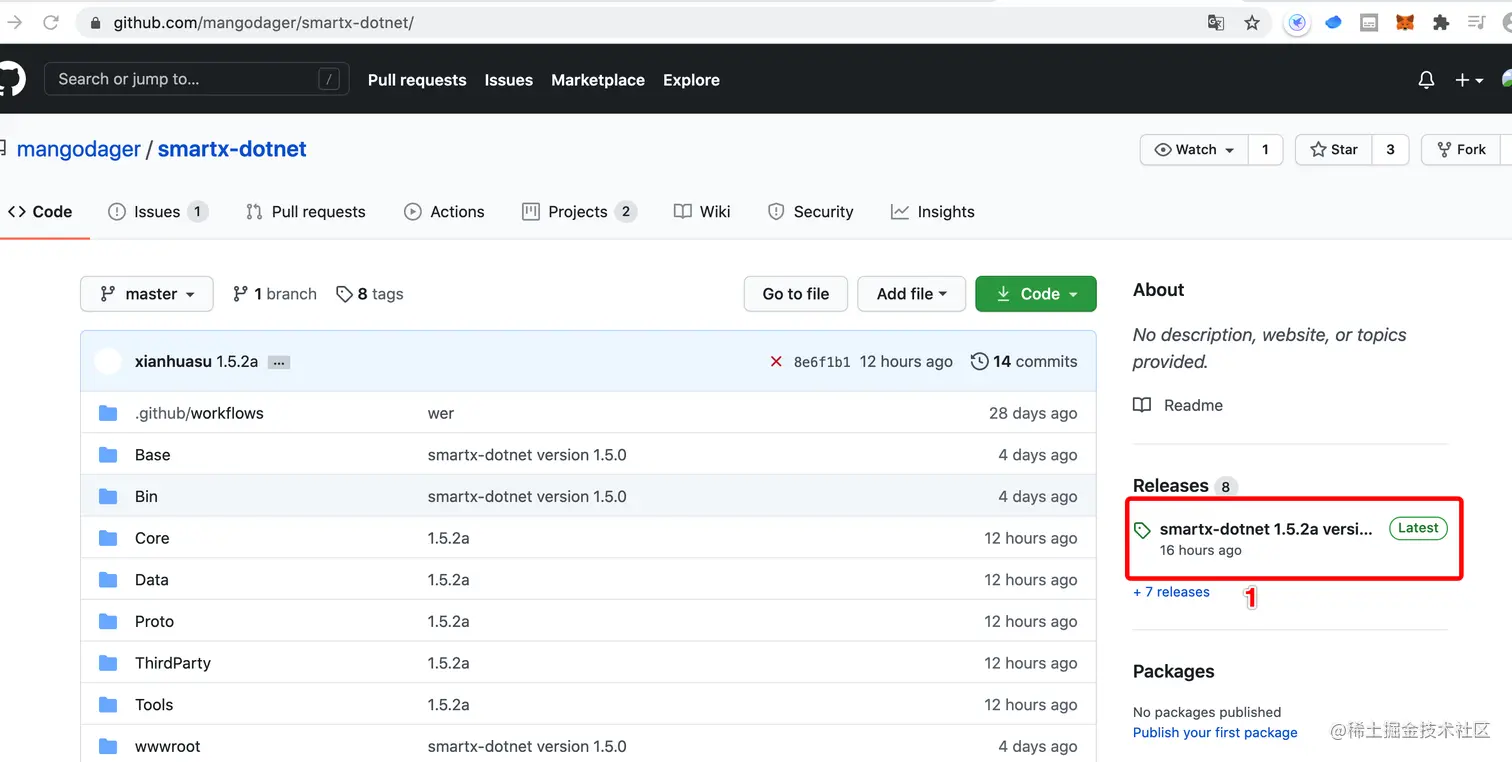Click the .github folder icon
The height and width of the screenshot is (762, 1512).
pyautogui.click(x=108, y=413)
